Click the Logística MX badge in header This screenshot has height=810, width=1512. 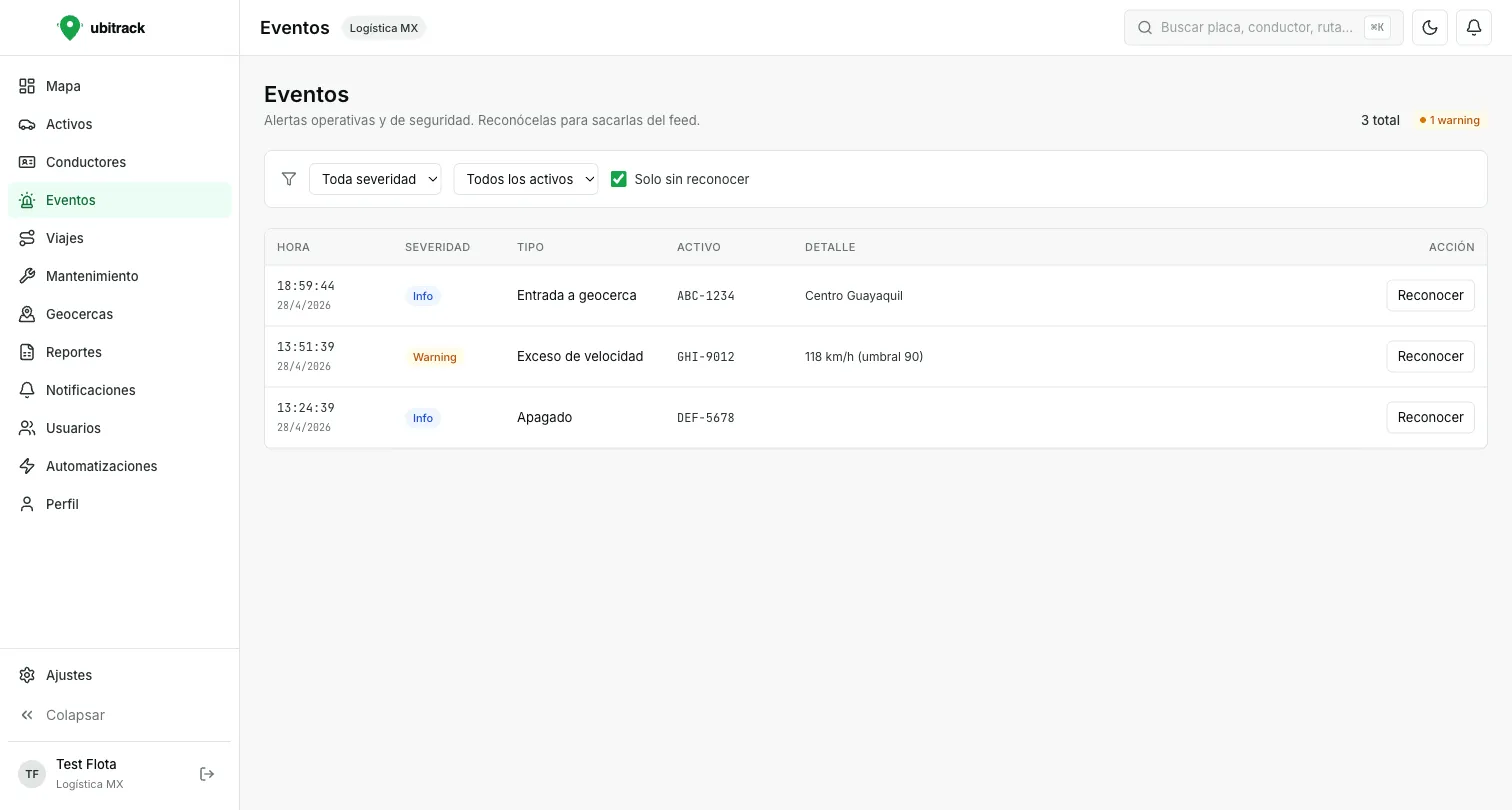click(384, 28)
